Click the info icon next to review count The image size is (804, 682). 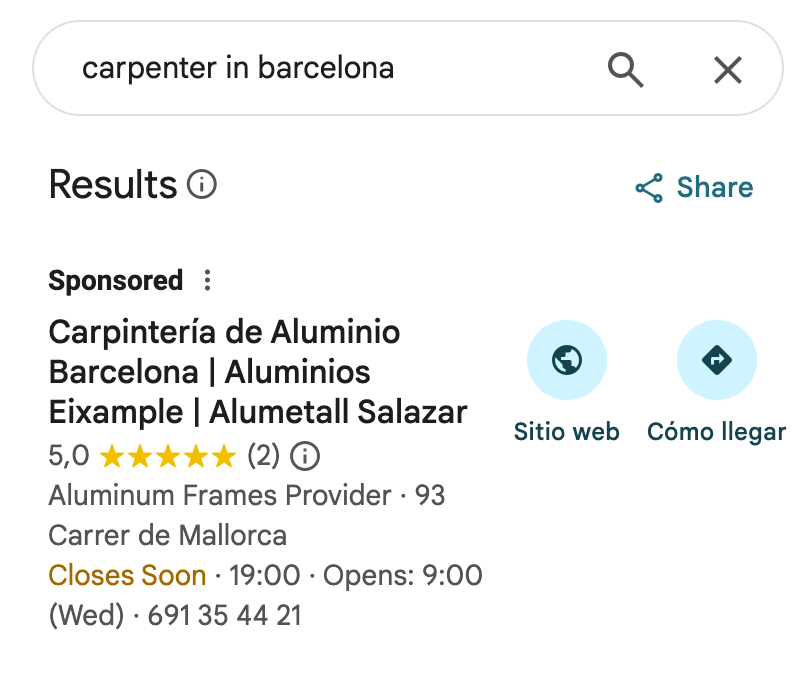[x=304, y=457]
